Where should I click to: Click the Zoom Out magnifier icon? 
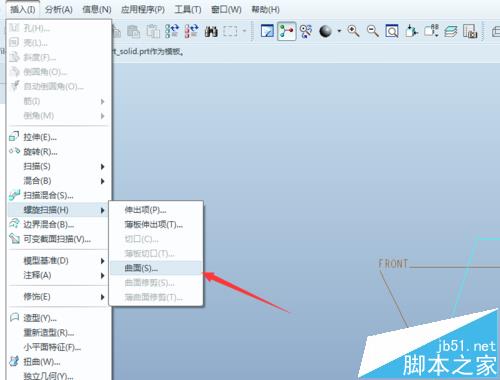pos(373,31)
